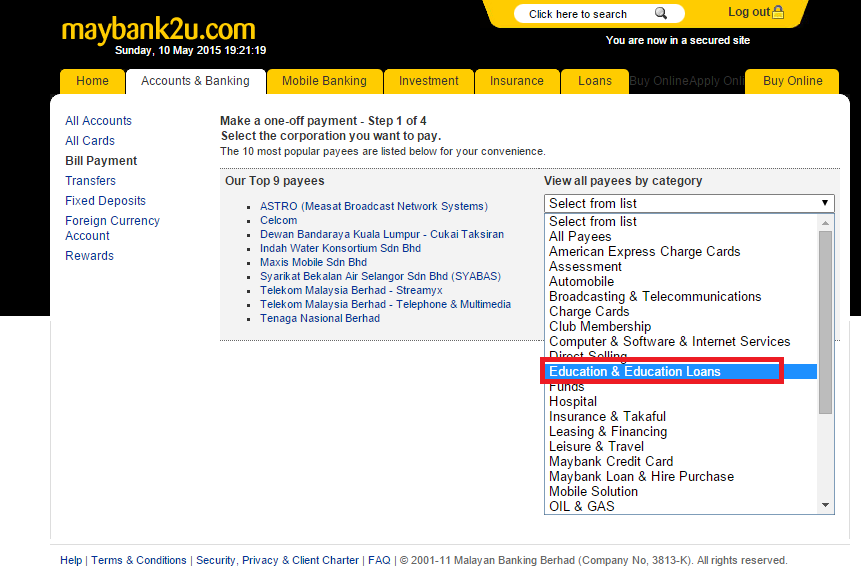
Task: Open the Home tab
Action: tap(92, 81)
